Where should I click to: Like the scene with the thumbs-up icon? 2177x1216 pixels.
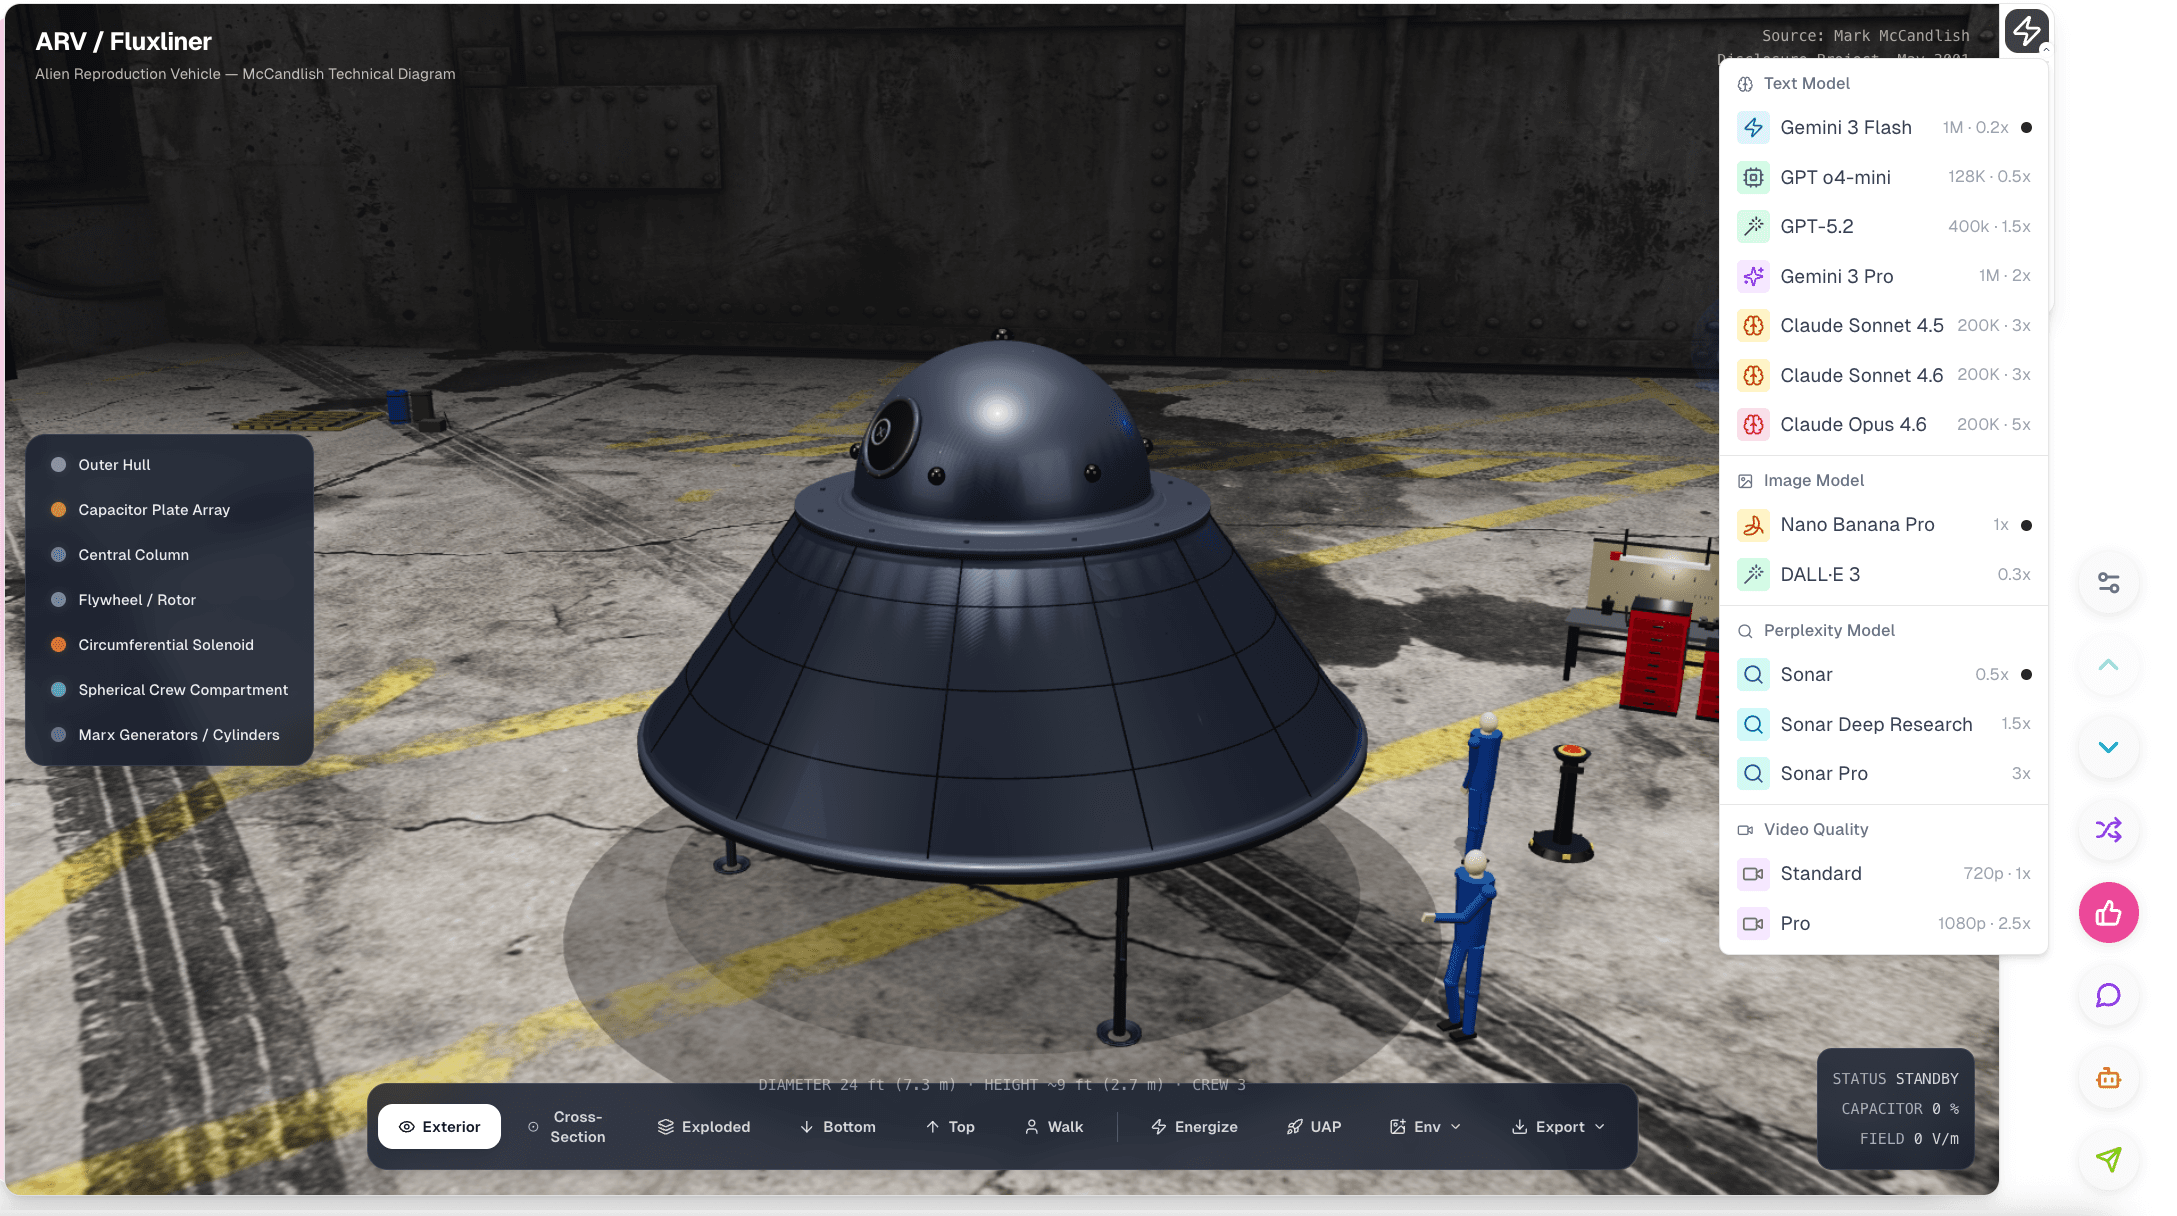click(x=2108, y=912)
